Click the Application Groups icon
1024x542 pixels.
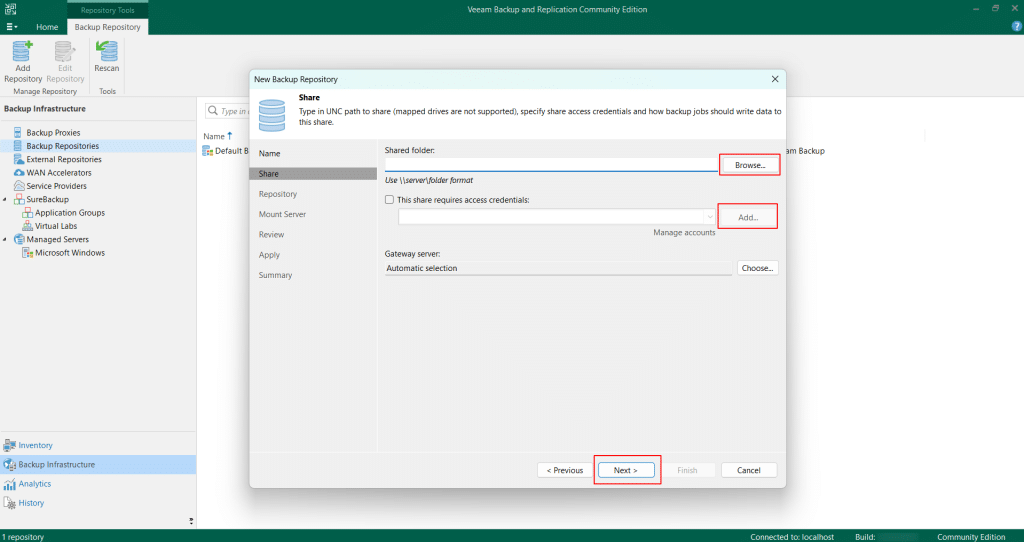(27, 213)
